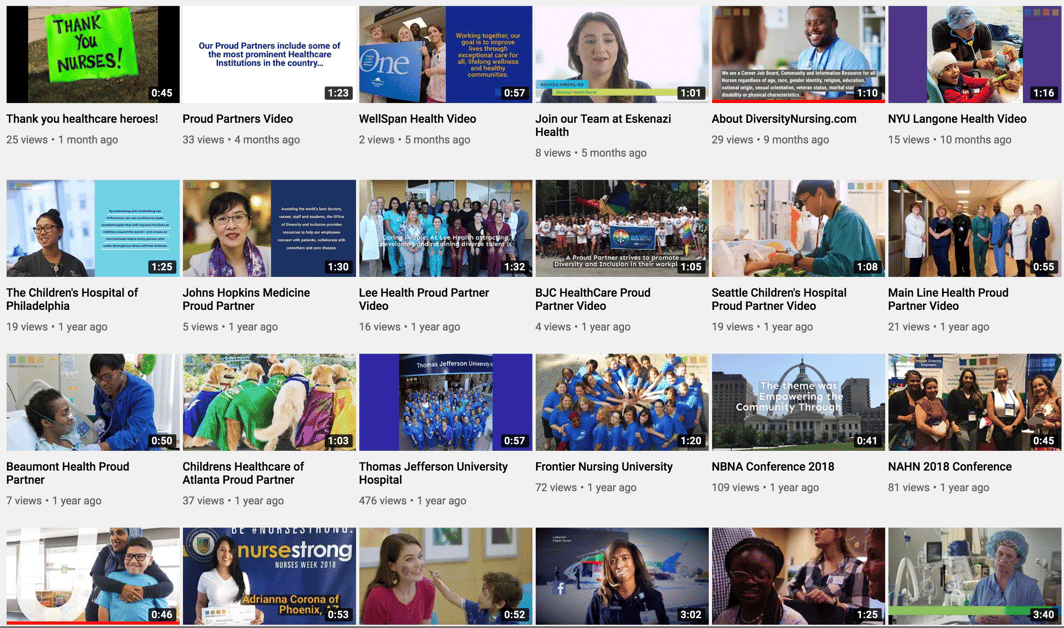The image size is (1064, 628).
Task: Play the Lee Health Proud Partner thumbnail
Action: tap(446, 228)
